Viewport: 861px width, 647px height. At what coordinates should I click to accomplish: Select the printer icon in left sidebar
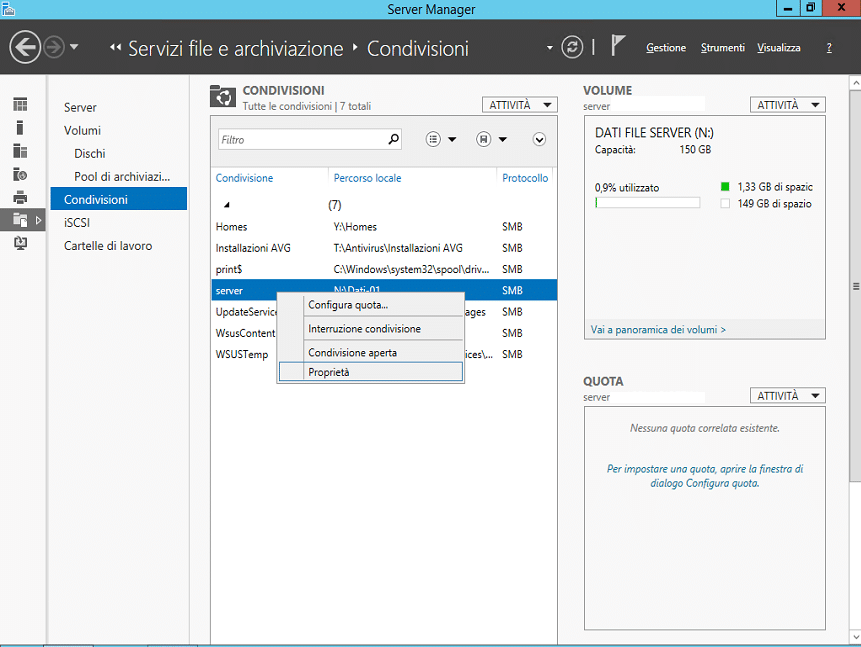pyautogui.click(x=20, y=197)
